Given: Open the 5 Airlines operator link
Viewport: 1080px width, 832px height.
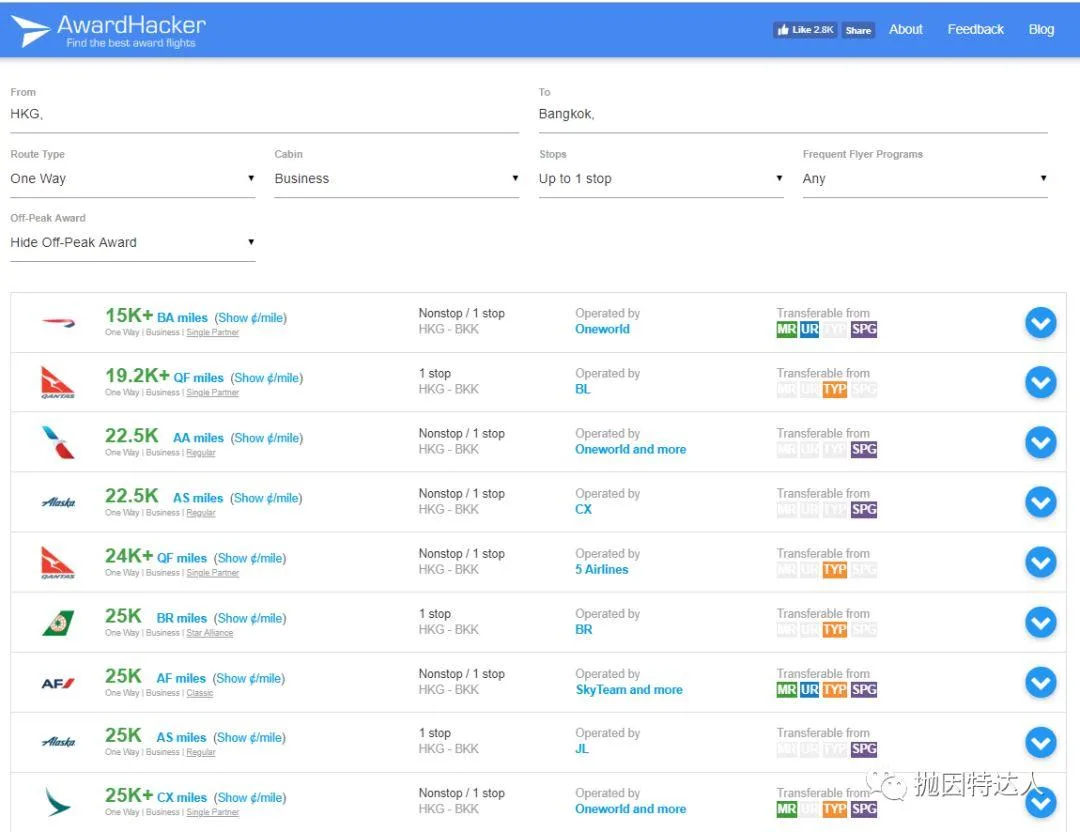Looking at the screenshot, I should click(602, 570).
